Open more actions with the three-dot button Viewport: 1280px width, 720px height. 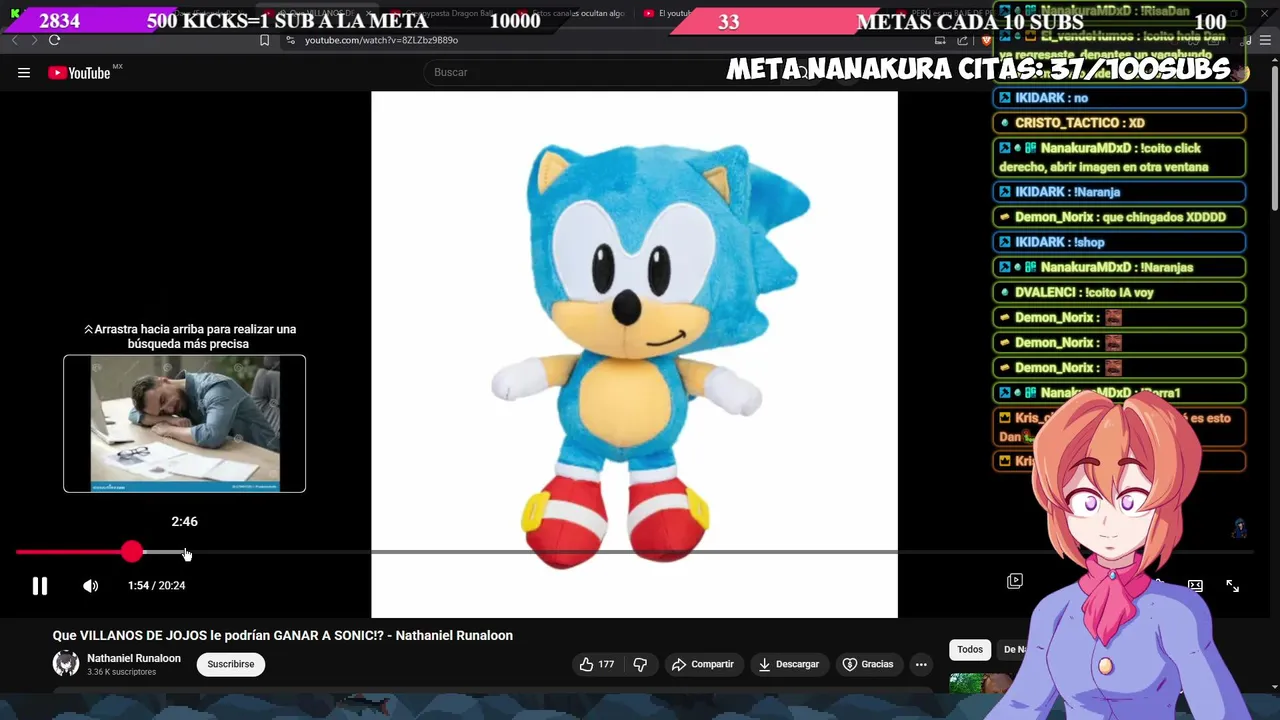[921, 664]
